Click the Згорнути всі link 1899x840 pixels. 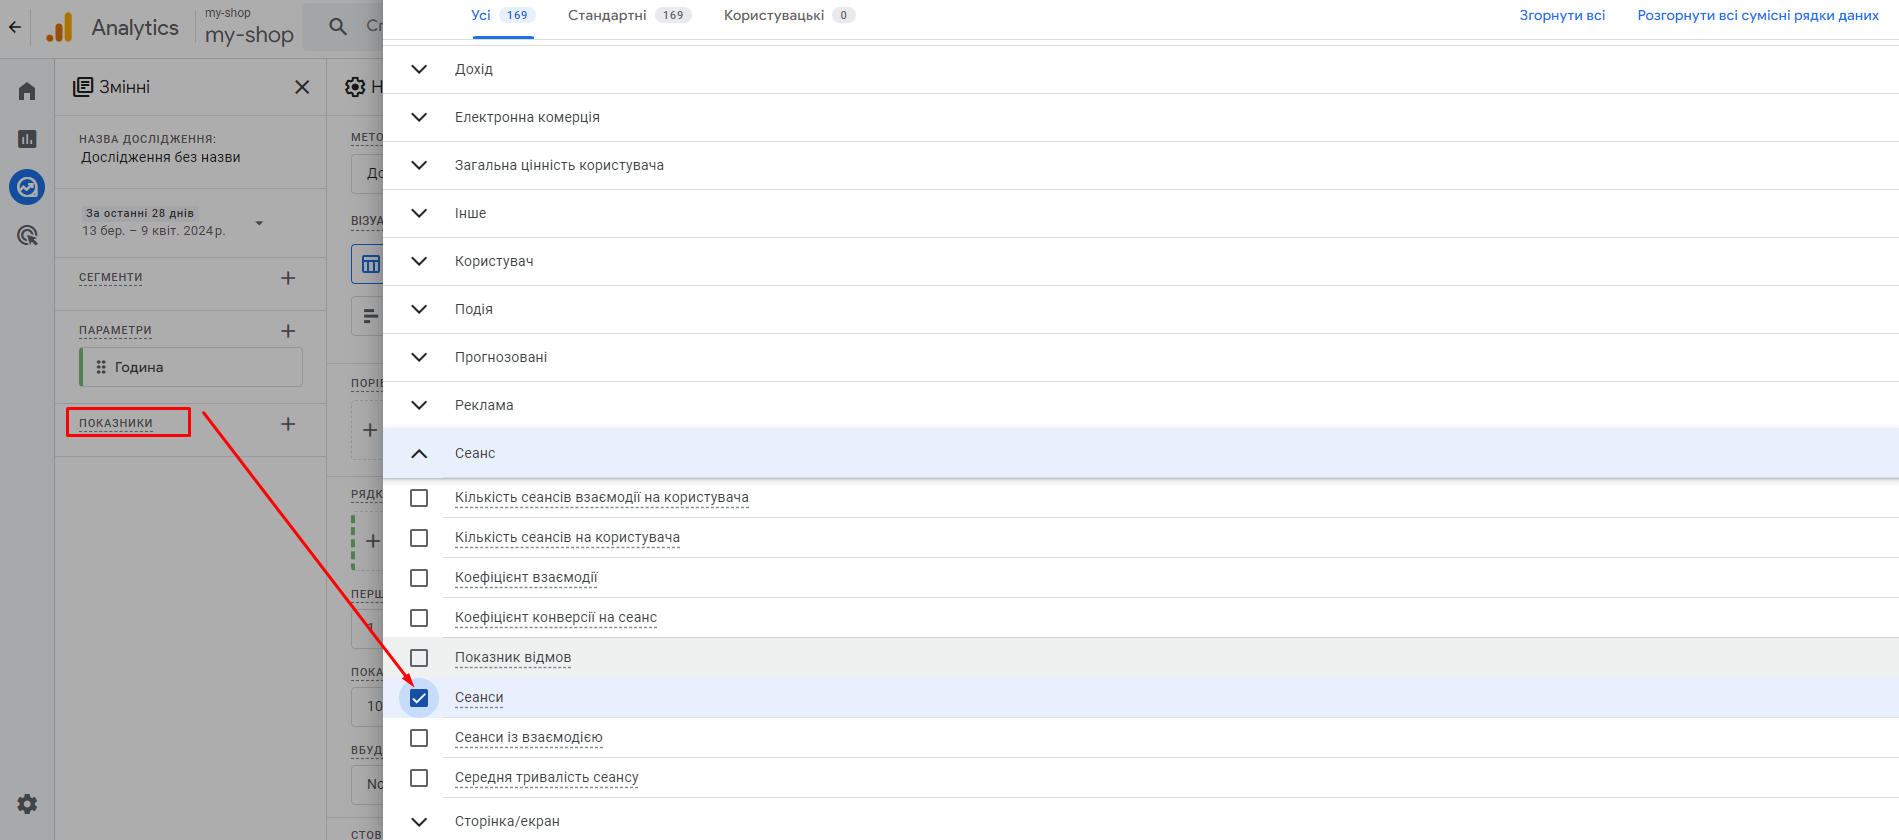point(1562,15)
